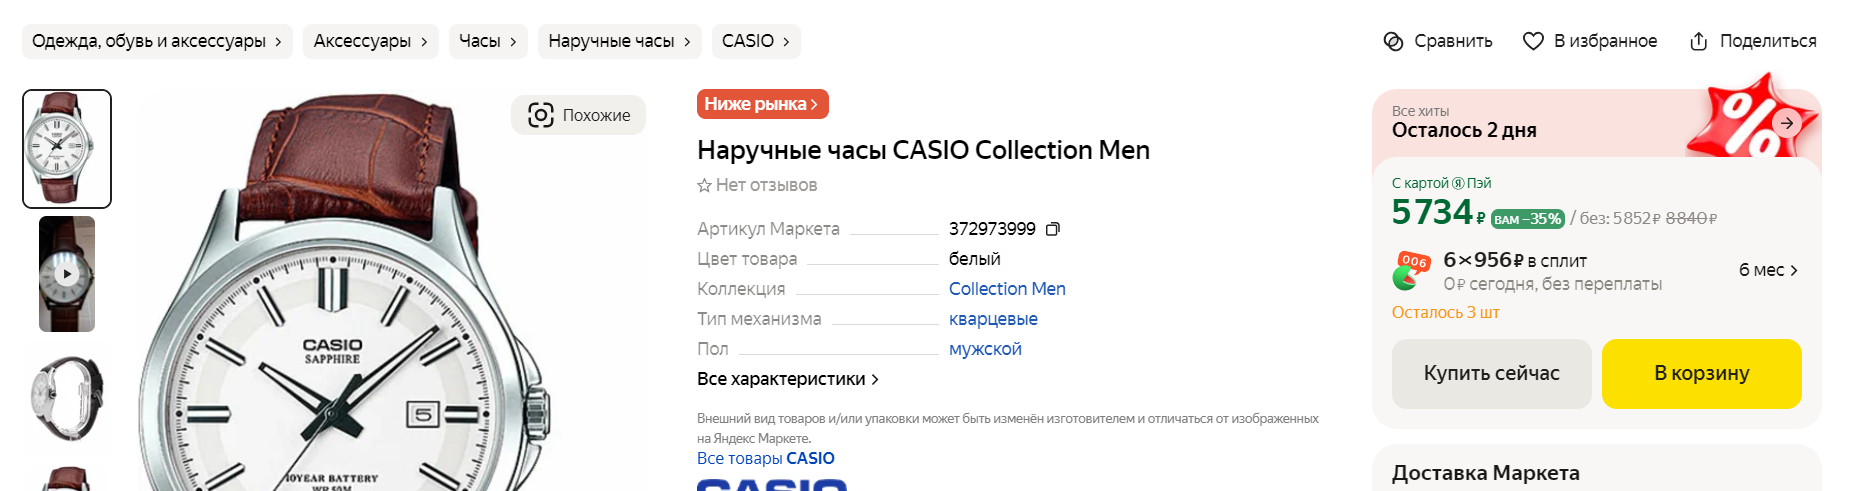Screen dimensions: 1860x491
Task: Copy the Артикул Маркета number with the copy icon
Action: tap(1052, 229)
